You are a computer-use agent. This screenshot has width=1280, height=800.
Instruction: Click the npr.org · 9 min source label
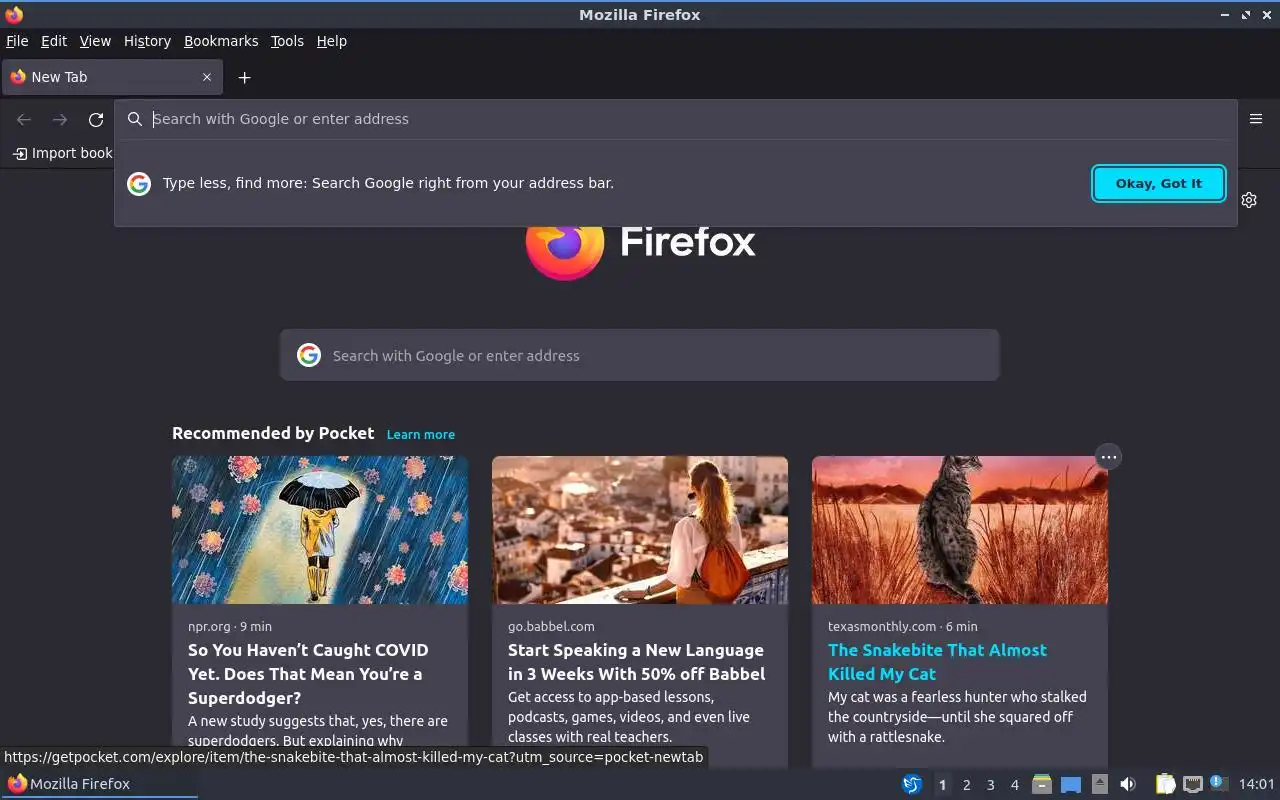230,626
